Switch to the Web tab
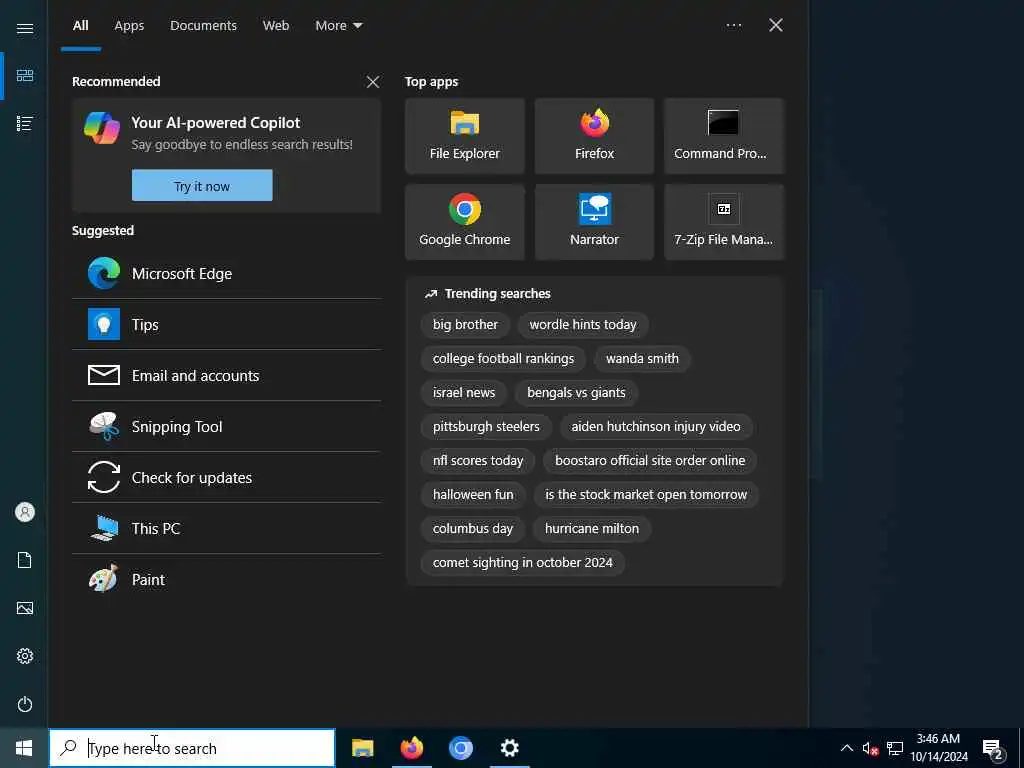Viewport: 1024px width, 768px height. (276, 25)
